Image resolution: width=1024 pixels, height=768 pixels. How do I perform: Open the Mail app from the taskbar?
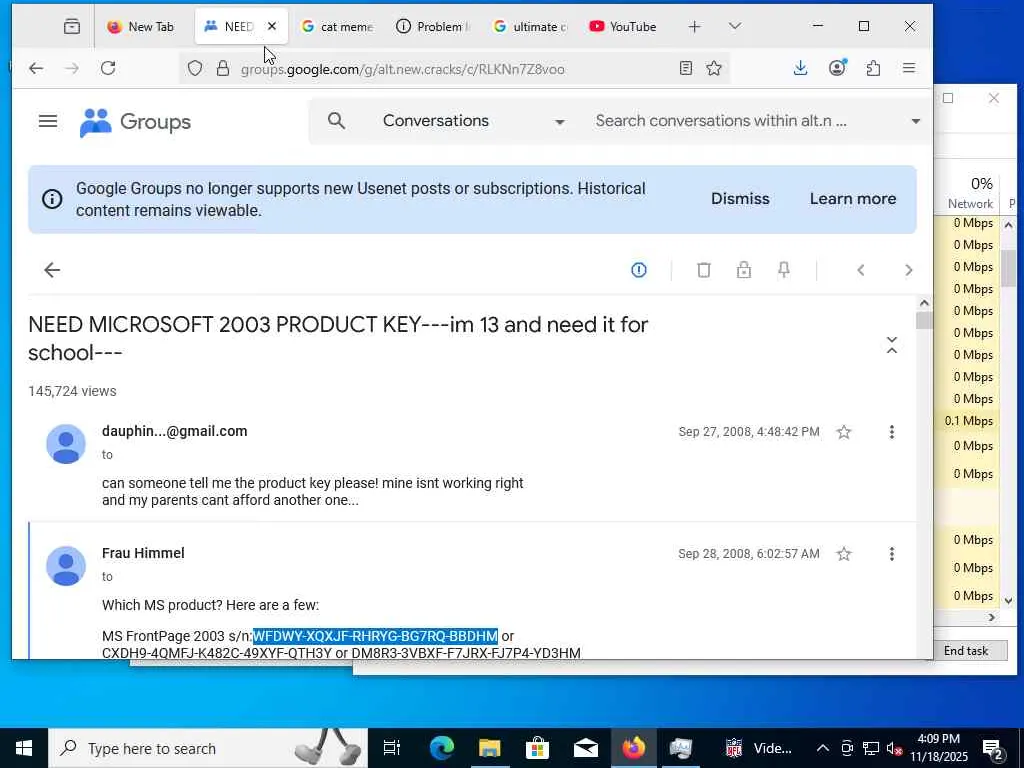(586, 748)
